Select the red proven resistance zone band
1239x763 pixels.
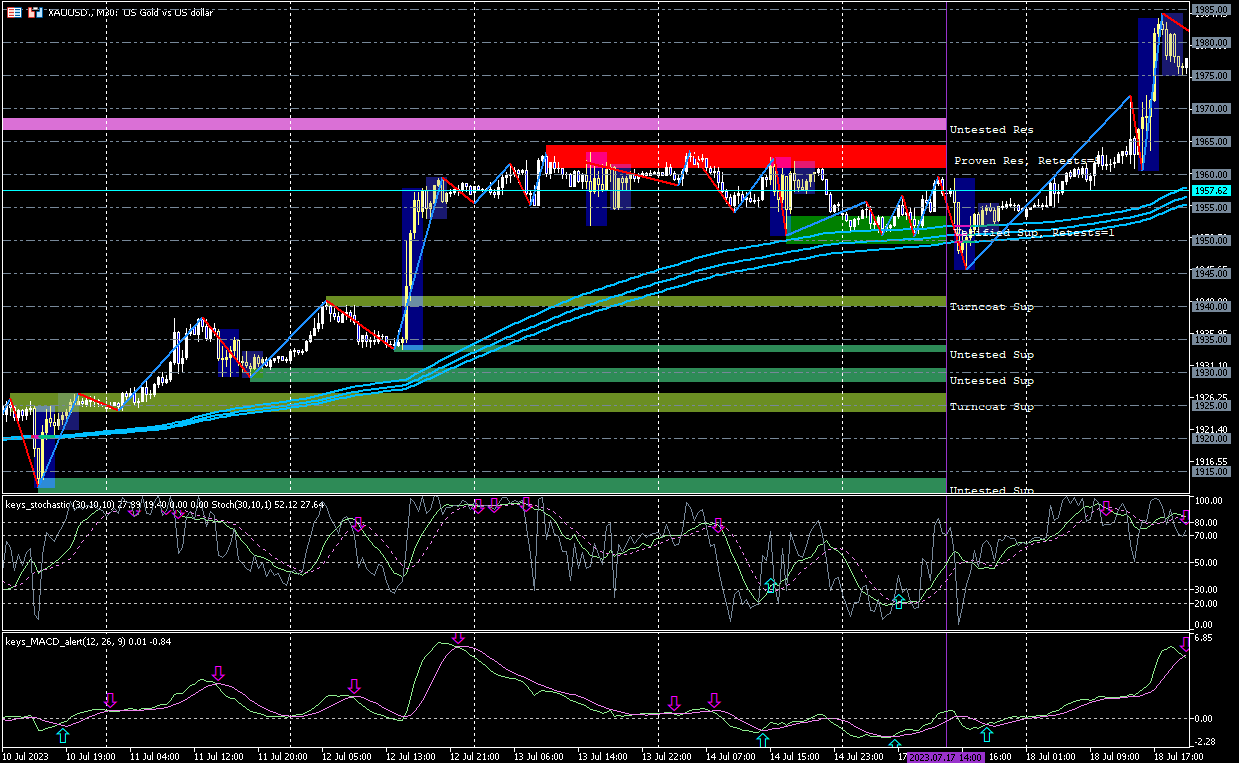(745, 157)
